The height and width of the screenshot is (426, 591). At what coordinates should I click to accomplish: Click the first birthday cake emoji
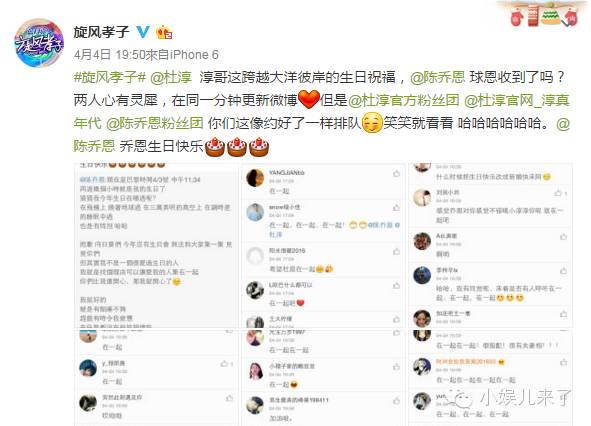click(215, 147)
